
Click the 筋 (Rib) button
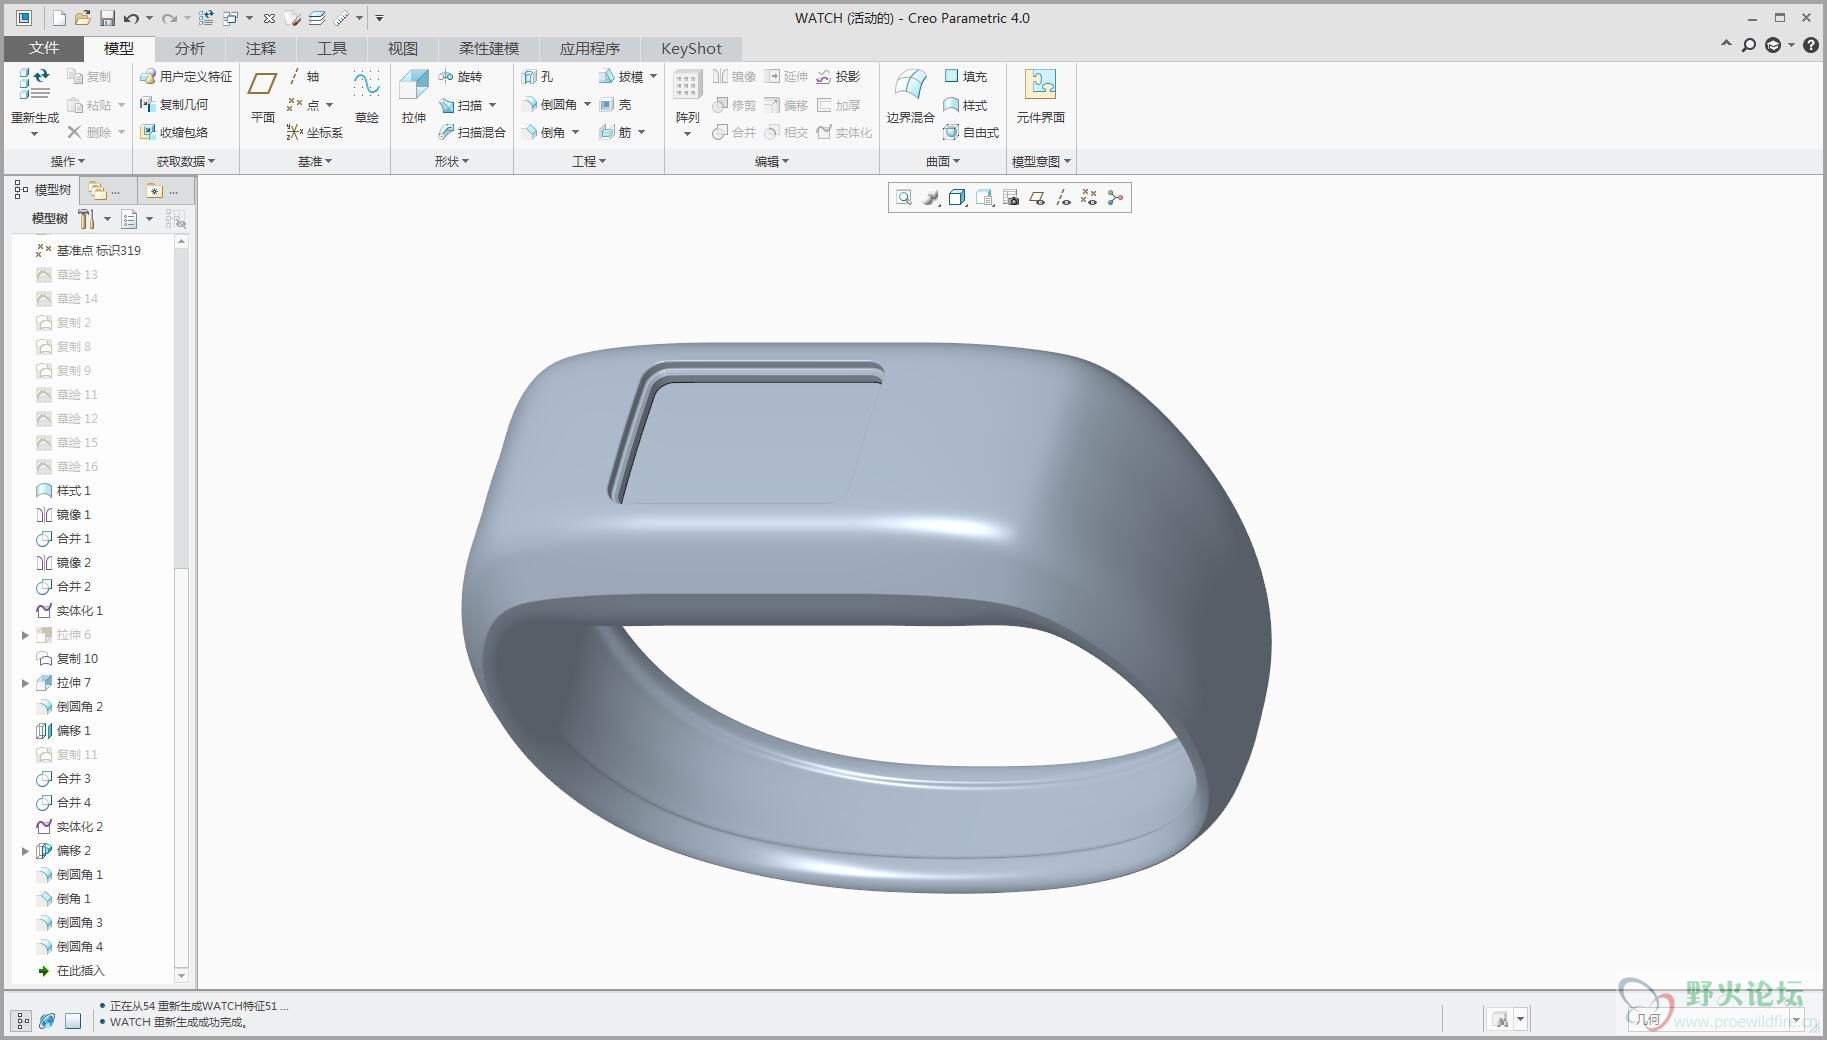click(615, 132)
